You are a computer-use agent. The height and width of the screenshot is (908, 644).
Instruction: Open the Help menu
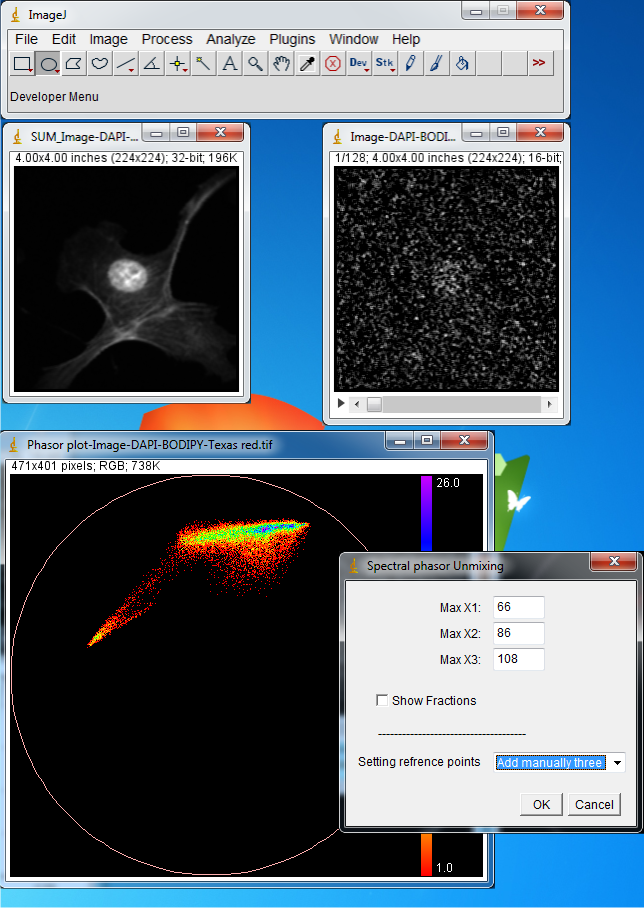(405, 39)
